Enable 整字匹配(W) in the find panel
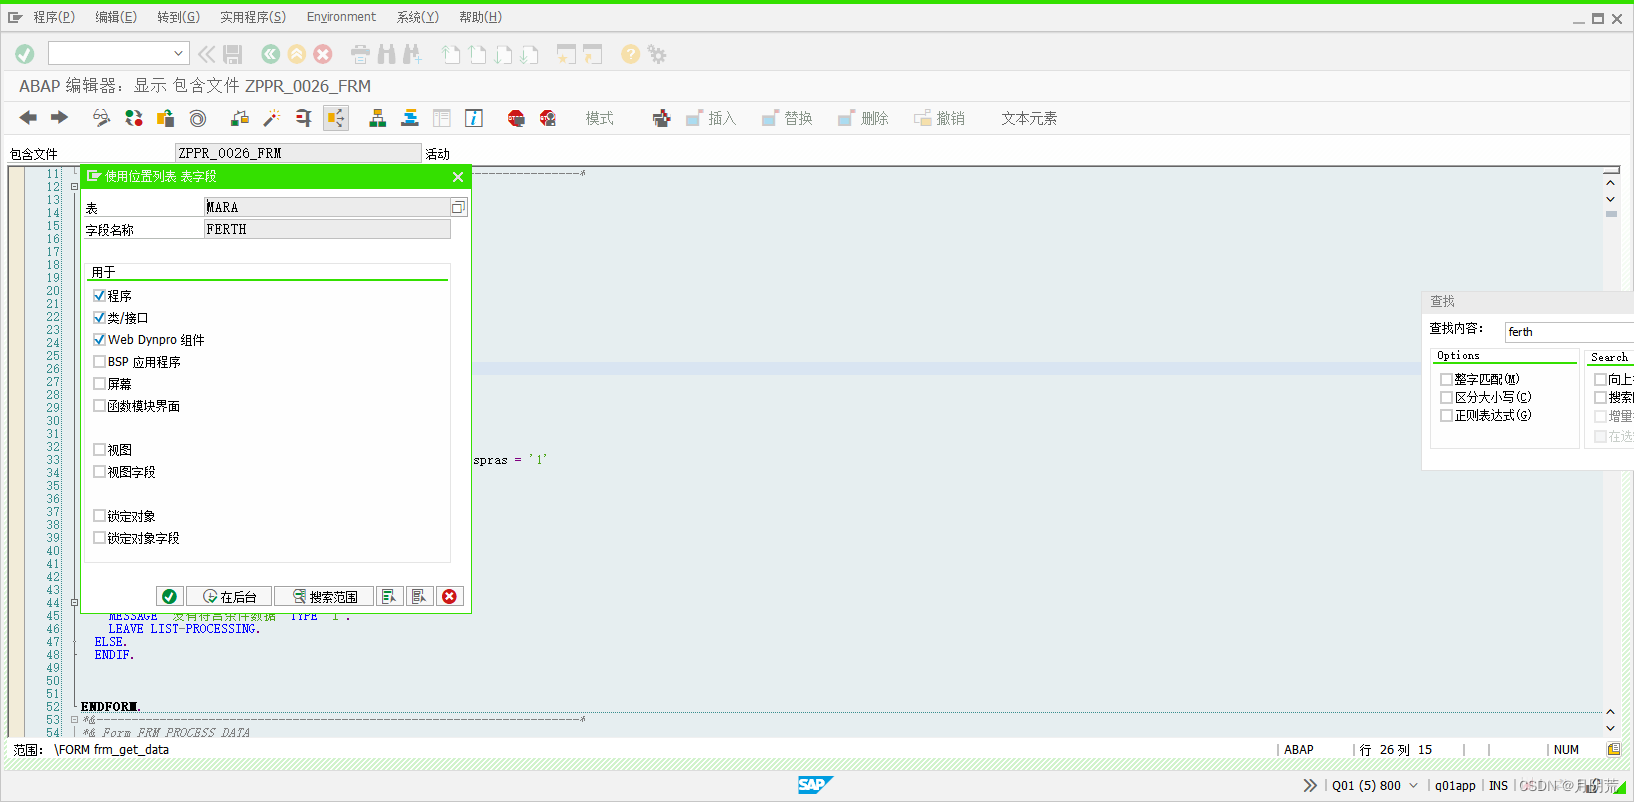 [x=1446, y=379]
